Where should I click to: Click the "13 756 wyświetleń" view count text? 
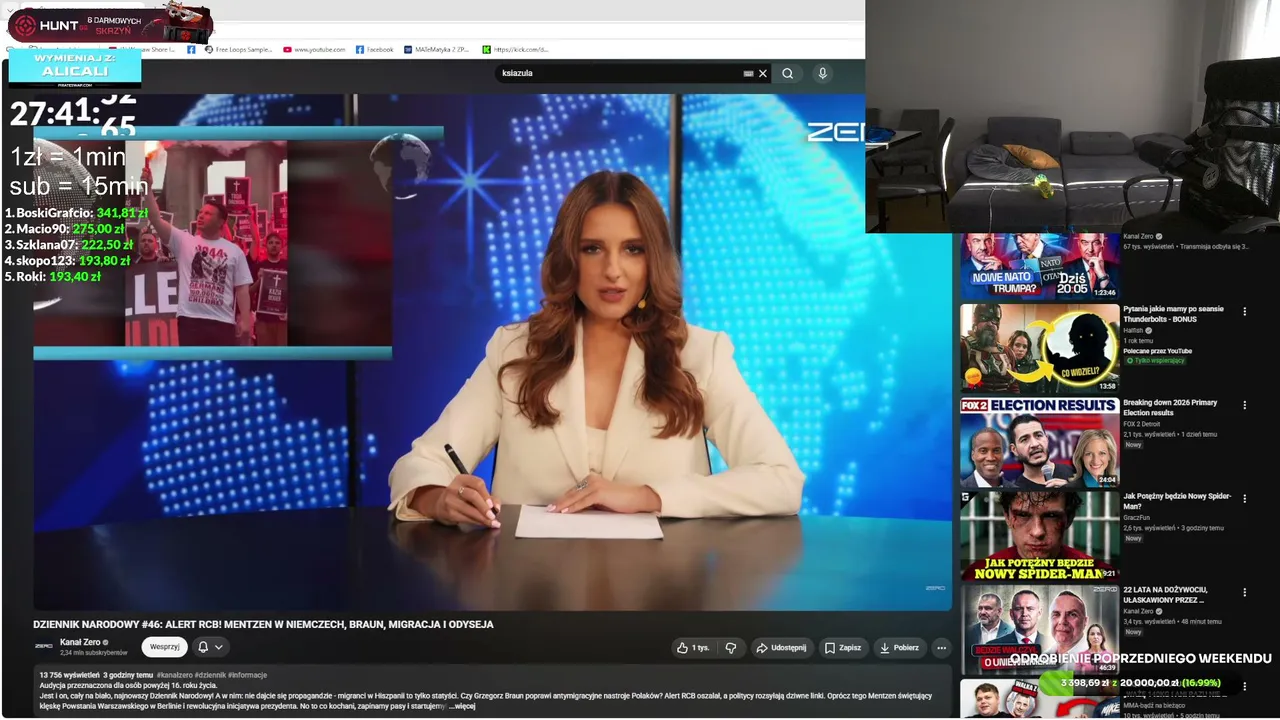point(69,675)
